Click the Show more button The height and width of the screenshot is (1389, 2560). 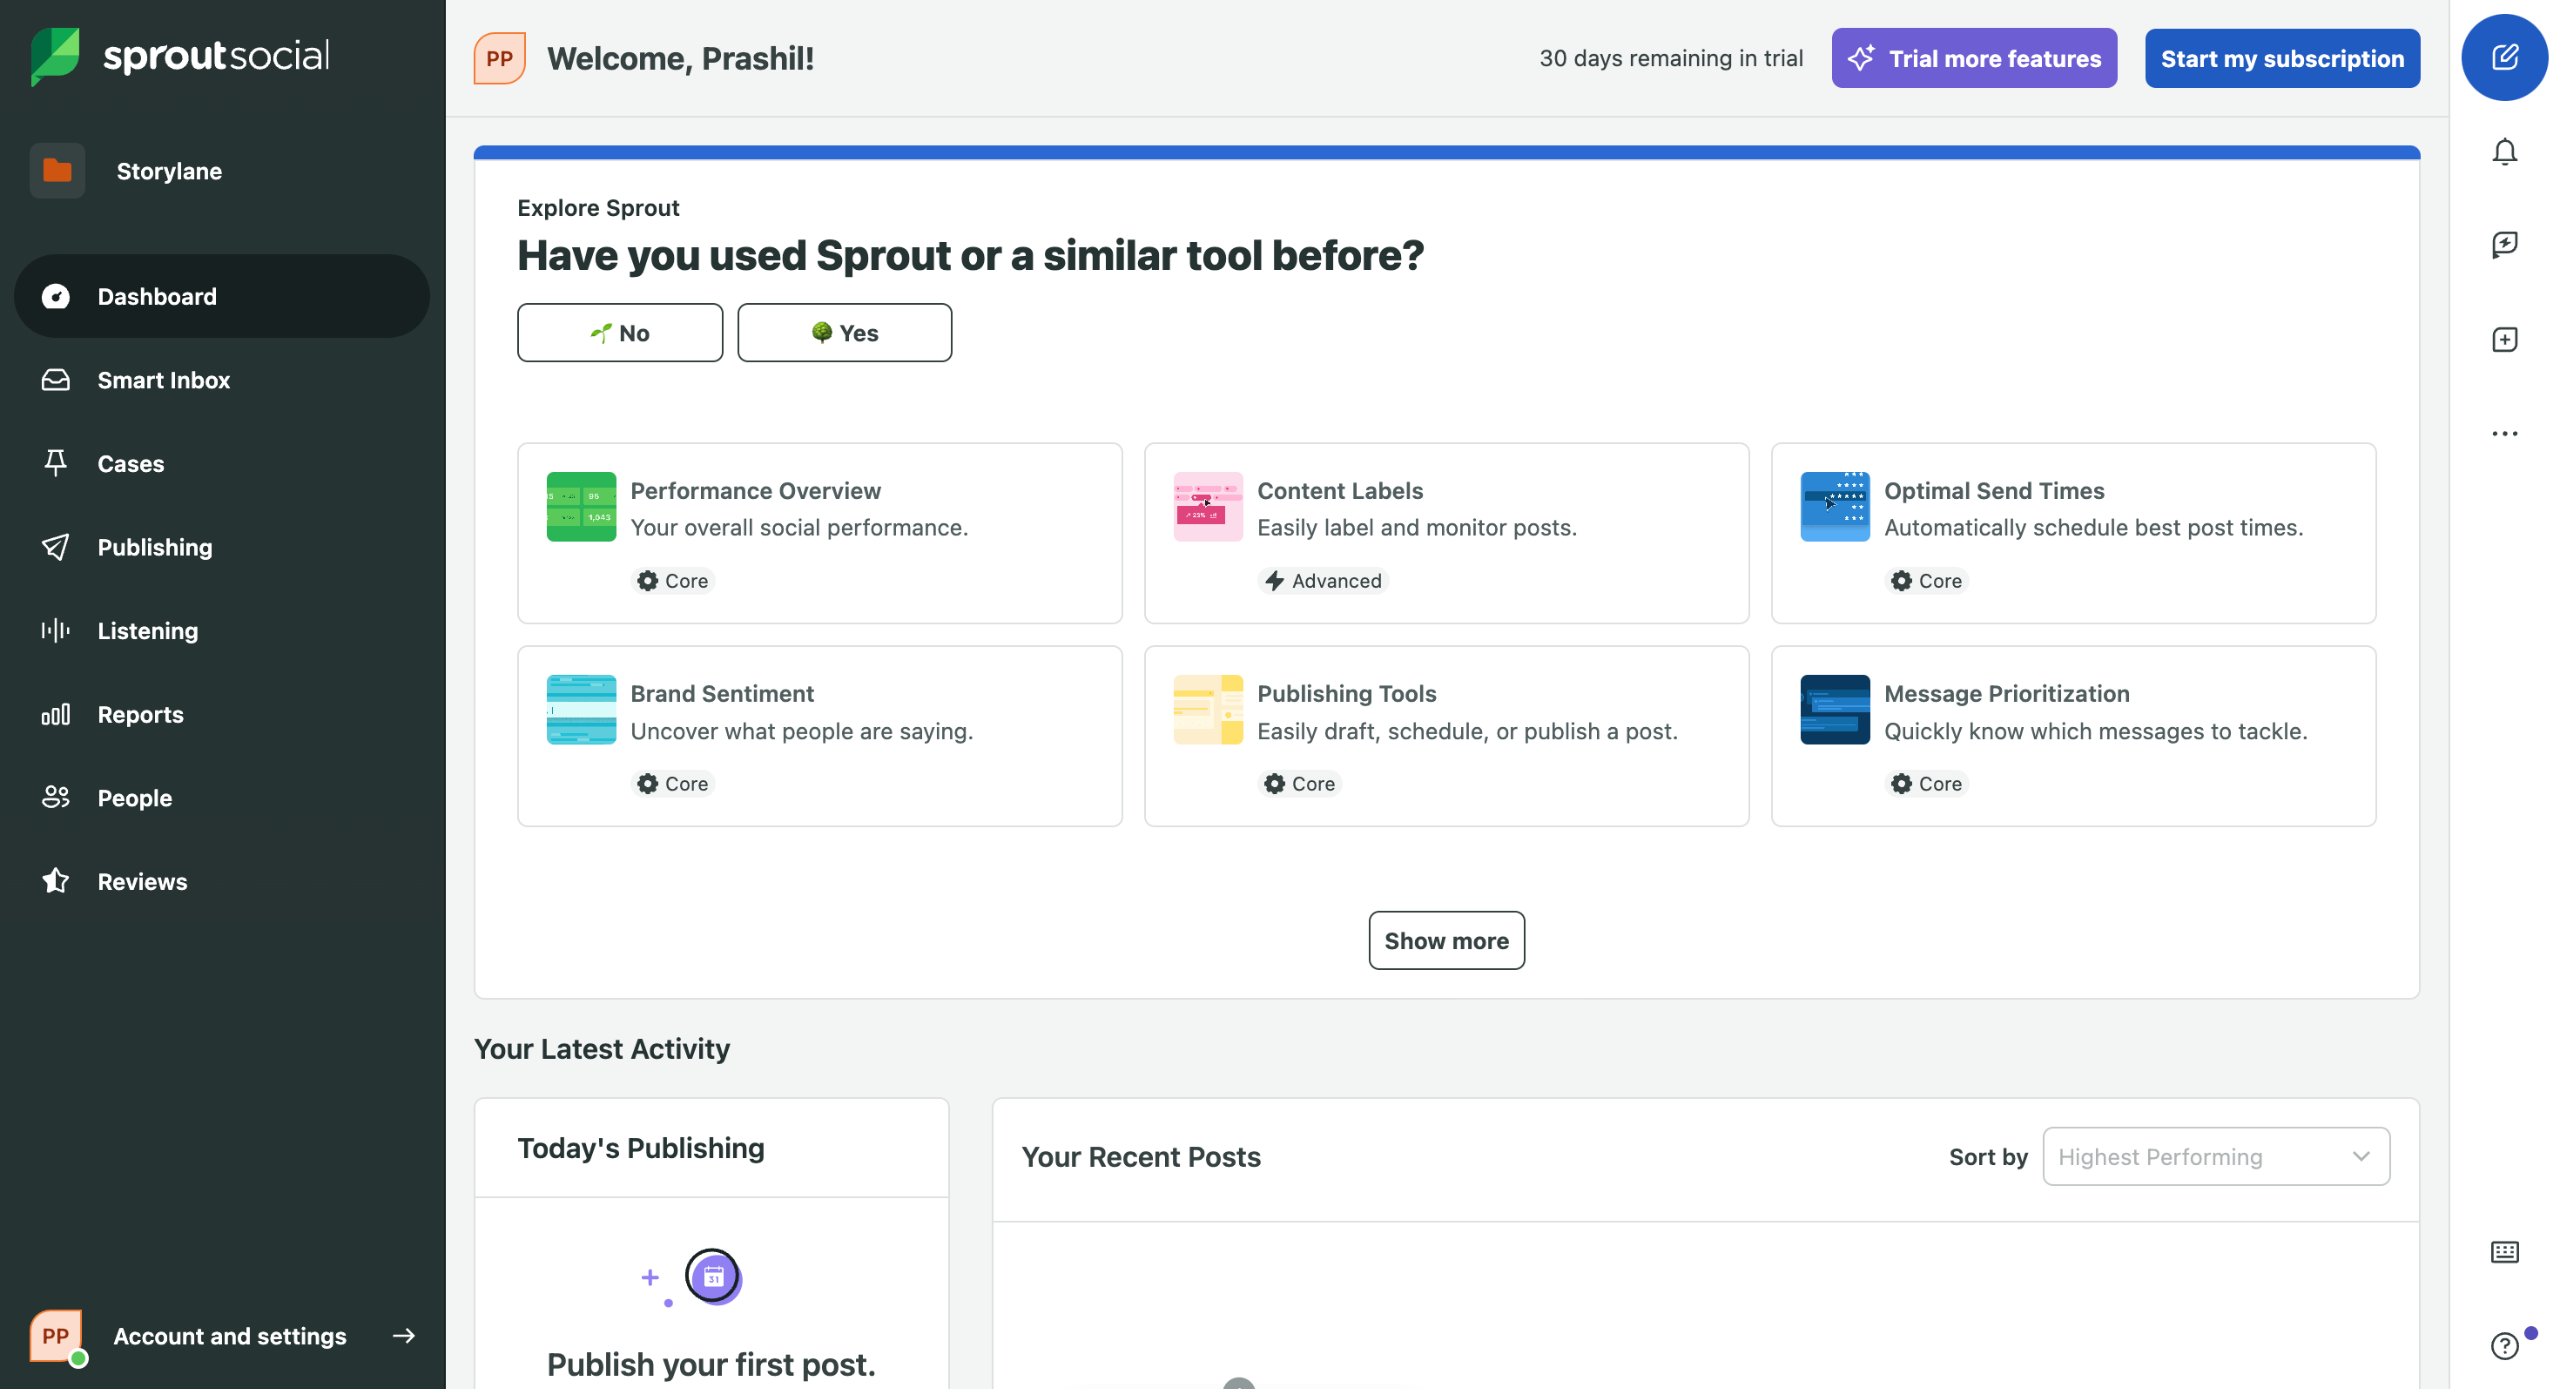[1445, 940]
